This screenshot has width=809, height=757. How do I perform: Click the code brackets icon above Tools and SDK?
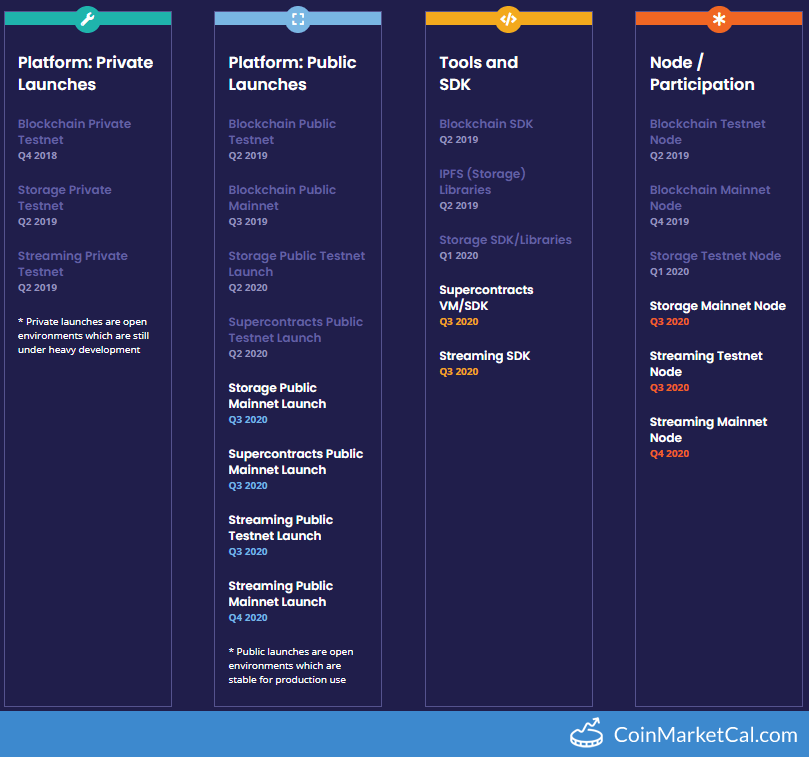pos(508,19)
